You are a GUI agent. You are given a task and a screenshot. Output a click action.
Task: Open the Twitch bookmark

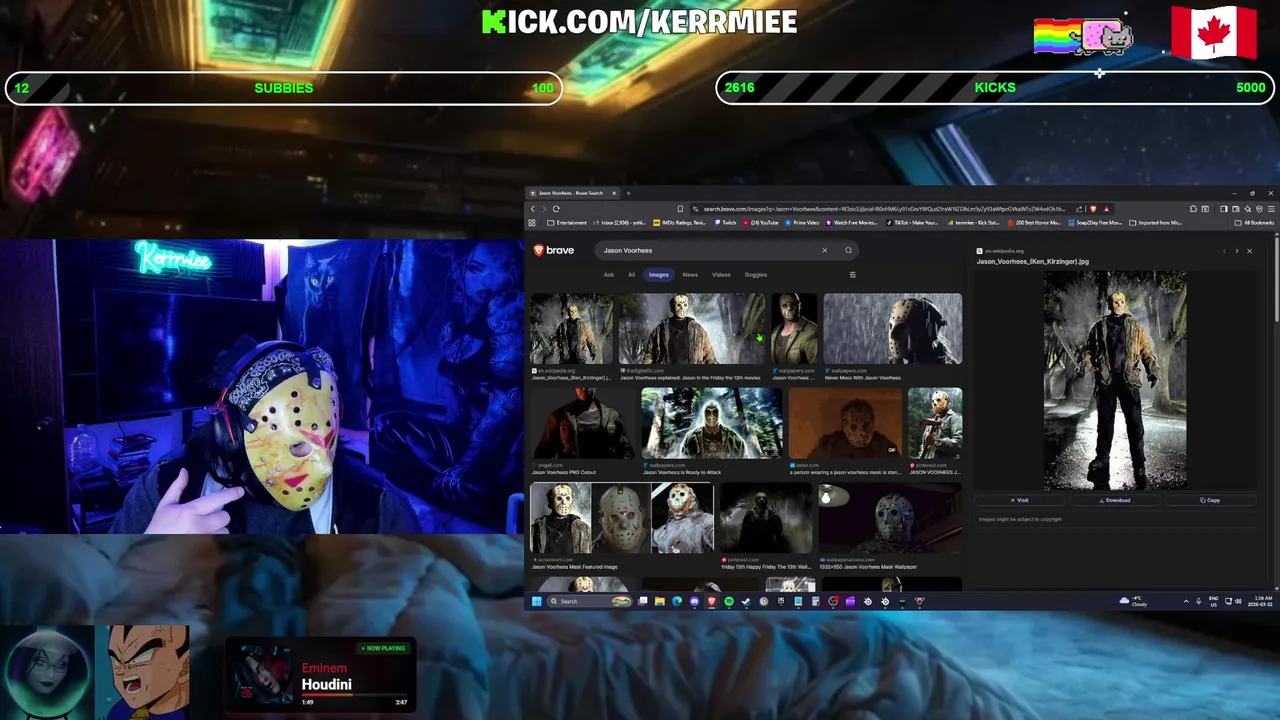[x=725, y=222]
